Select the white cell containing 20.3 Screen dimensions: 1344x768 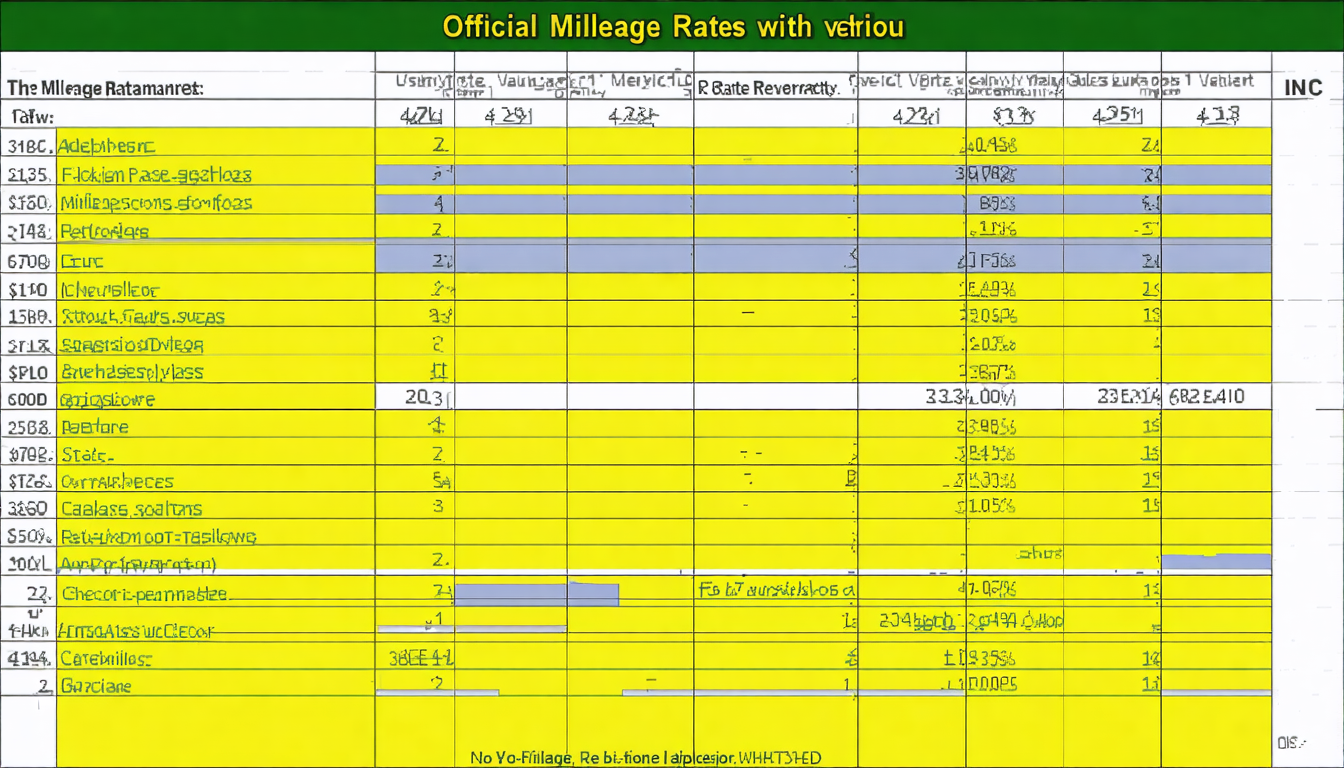415,397
